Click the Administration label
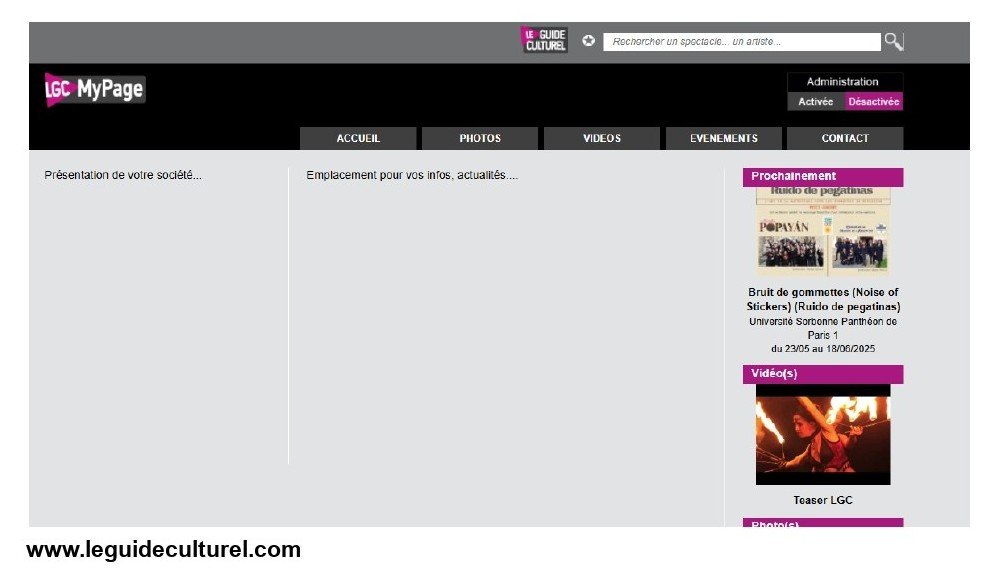Viewport: 994px width, 581px height. pyautogui.click(x=842, y=82)
